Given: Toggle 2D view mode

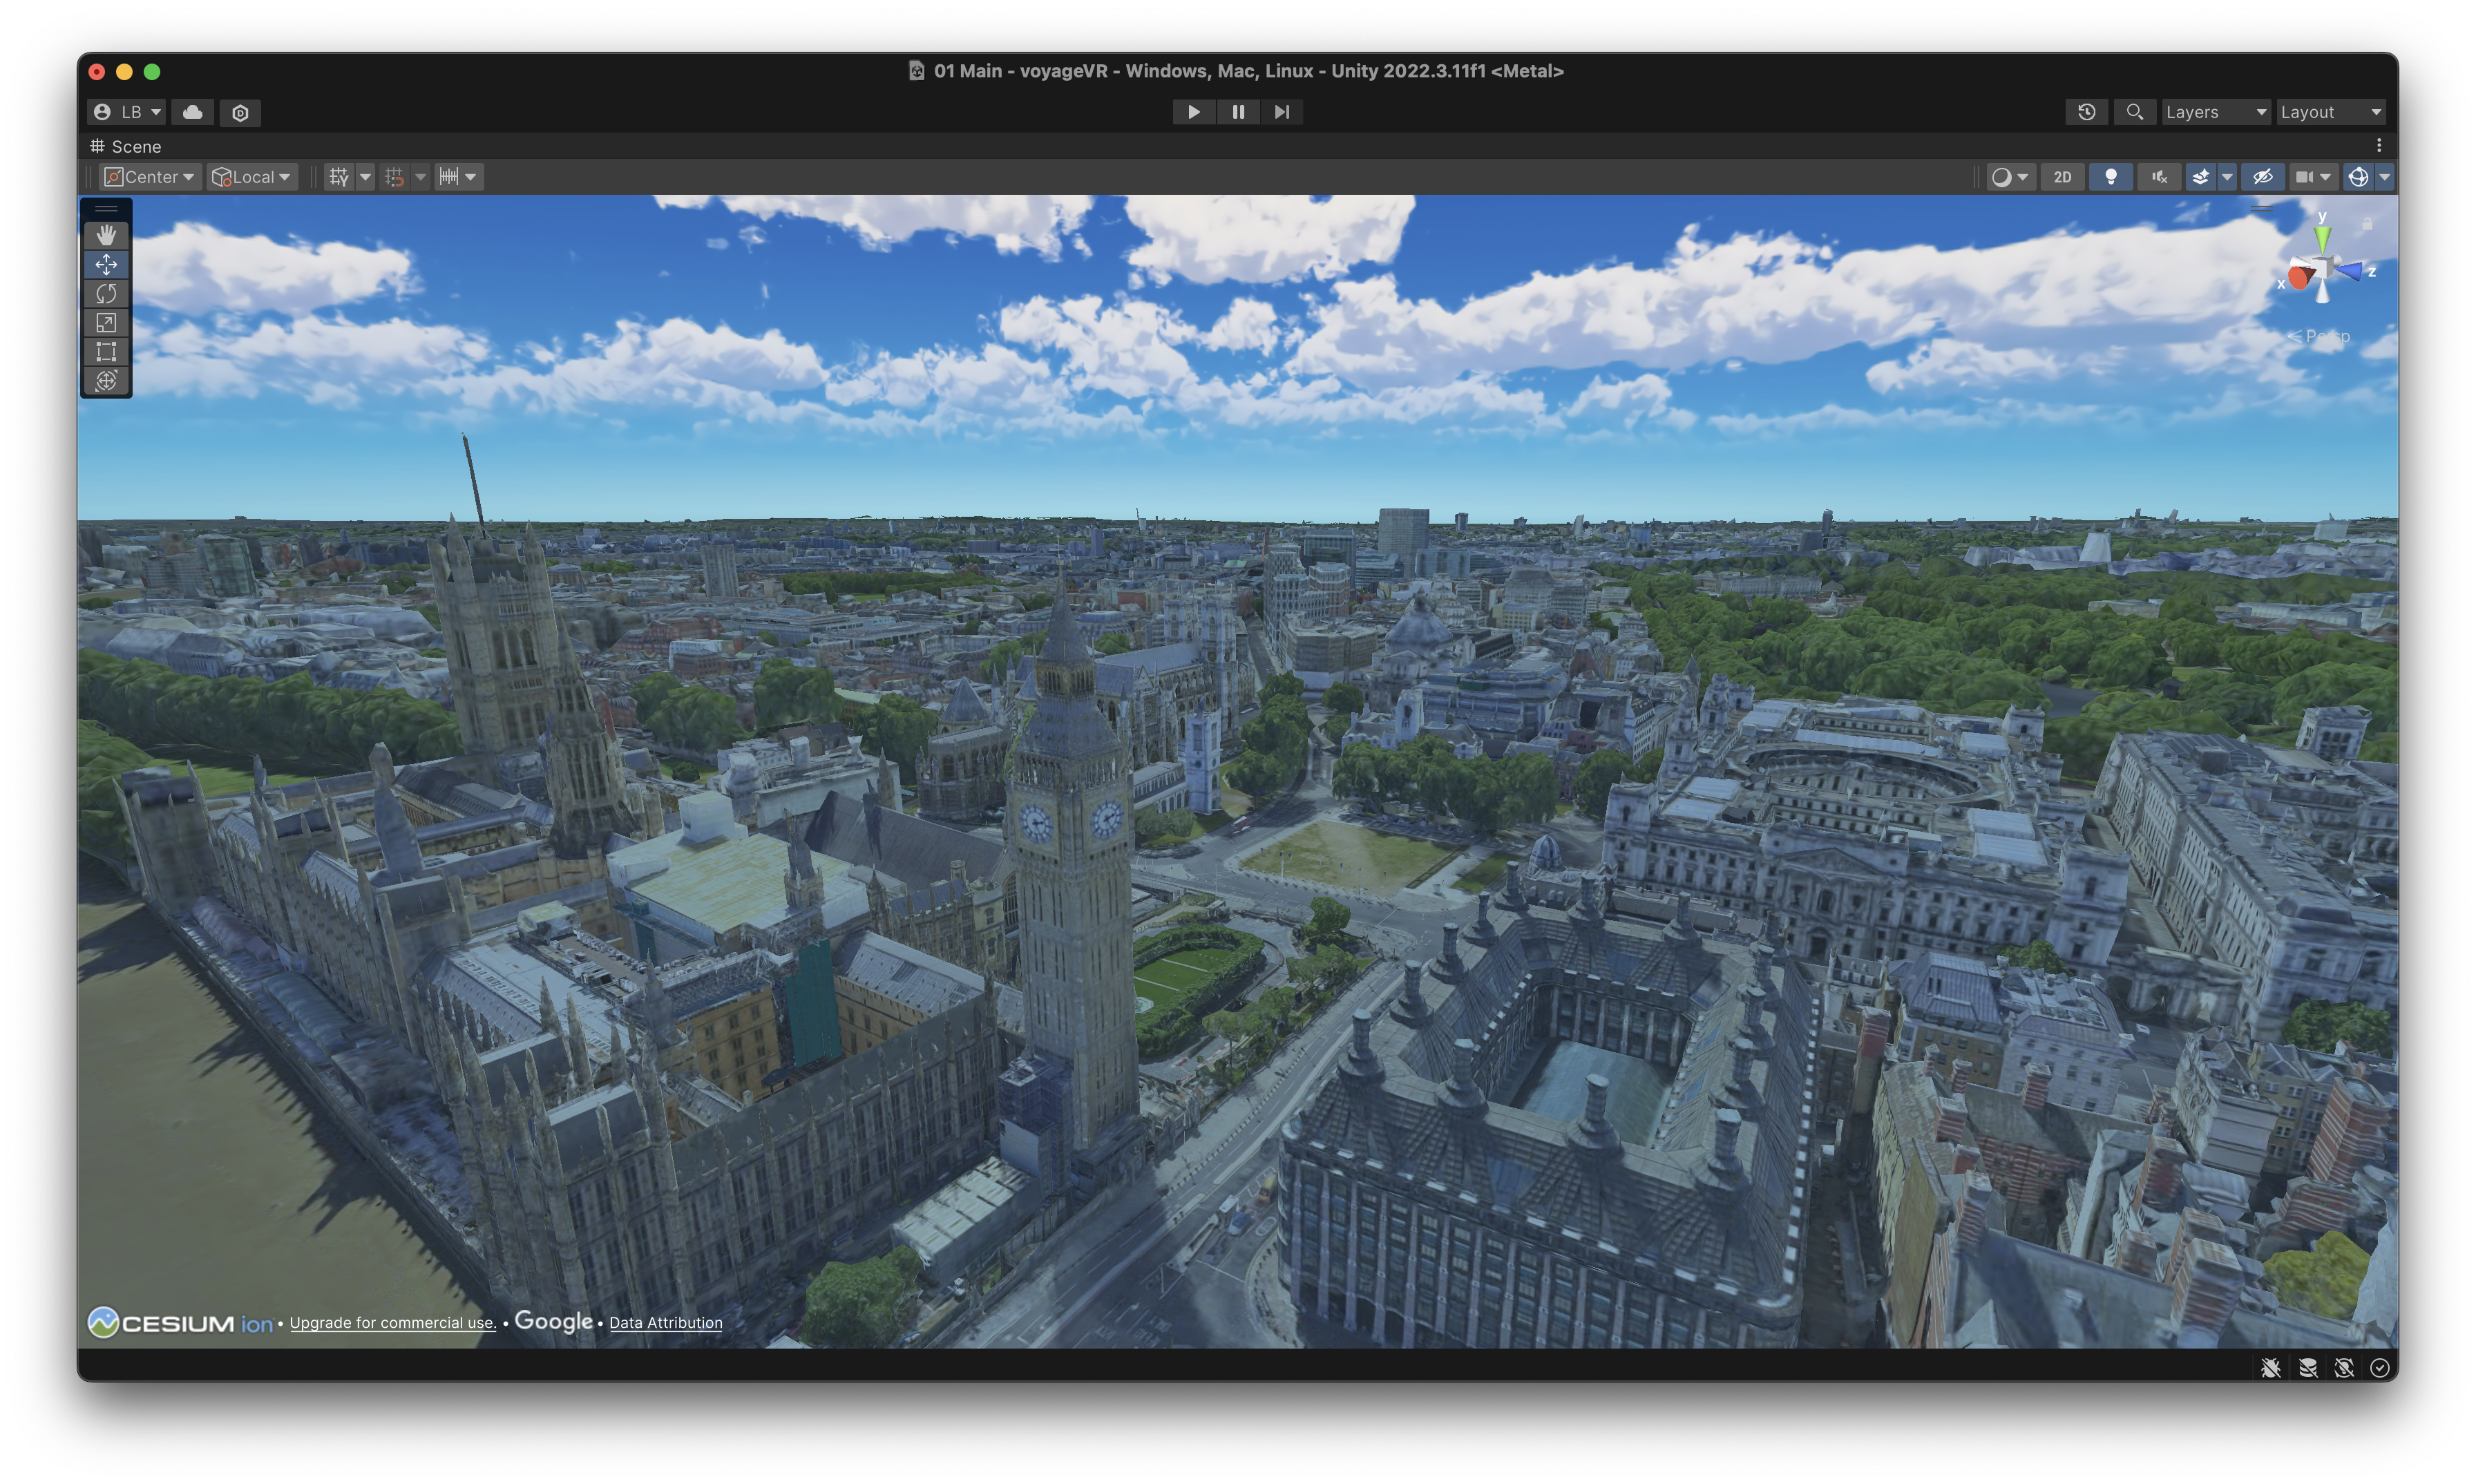Looking at the screenshot, I should (x=2062, y=177).
